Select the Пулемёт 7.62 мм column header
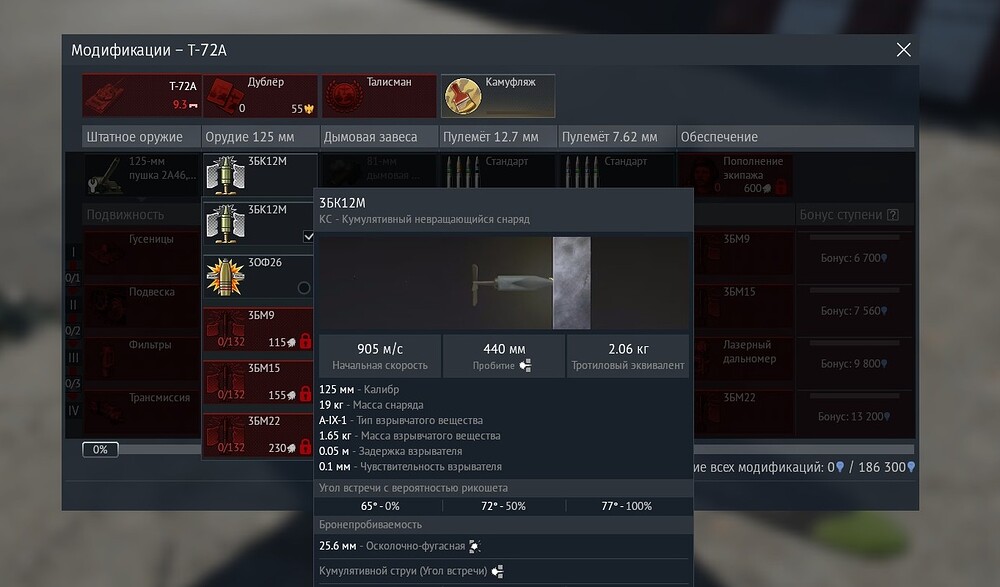The image size is (1000, 587). pos(616,137)
